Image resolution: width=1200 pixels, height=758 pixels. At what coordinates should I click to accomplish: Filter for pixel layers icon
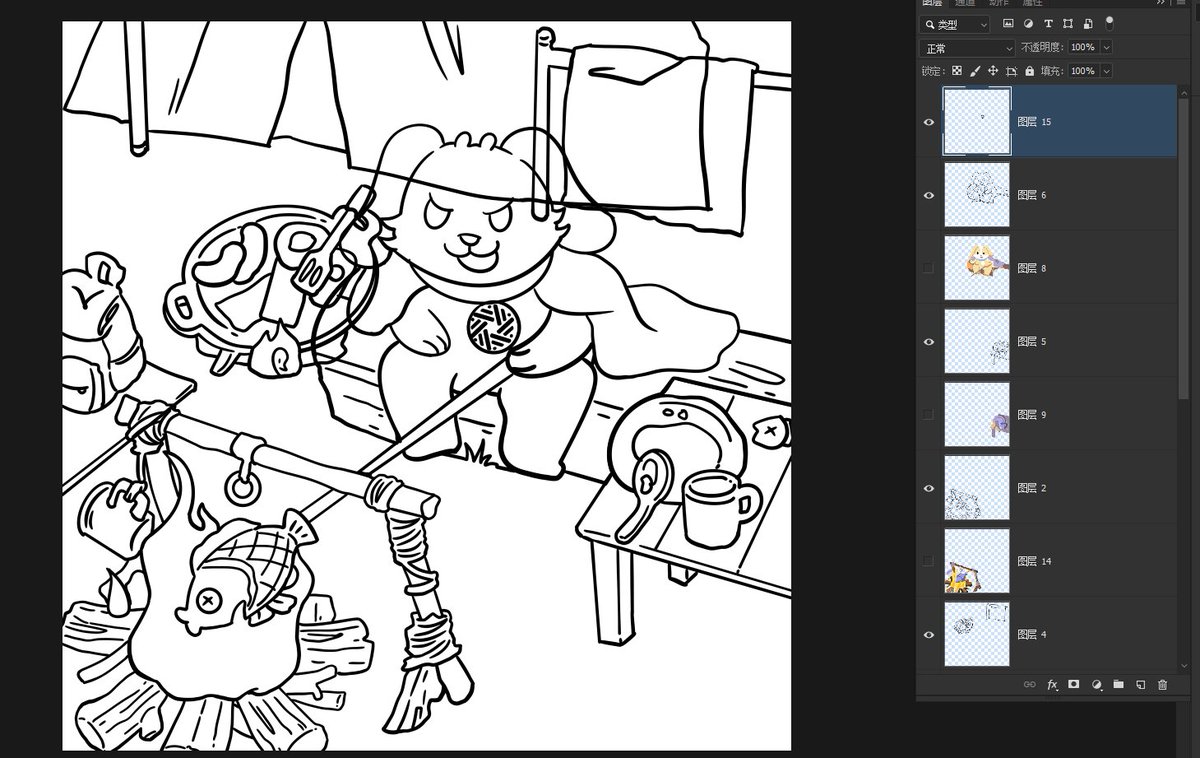click(1008, 23)
